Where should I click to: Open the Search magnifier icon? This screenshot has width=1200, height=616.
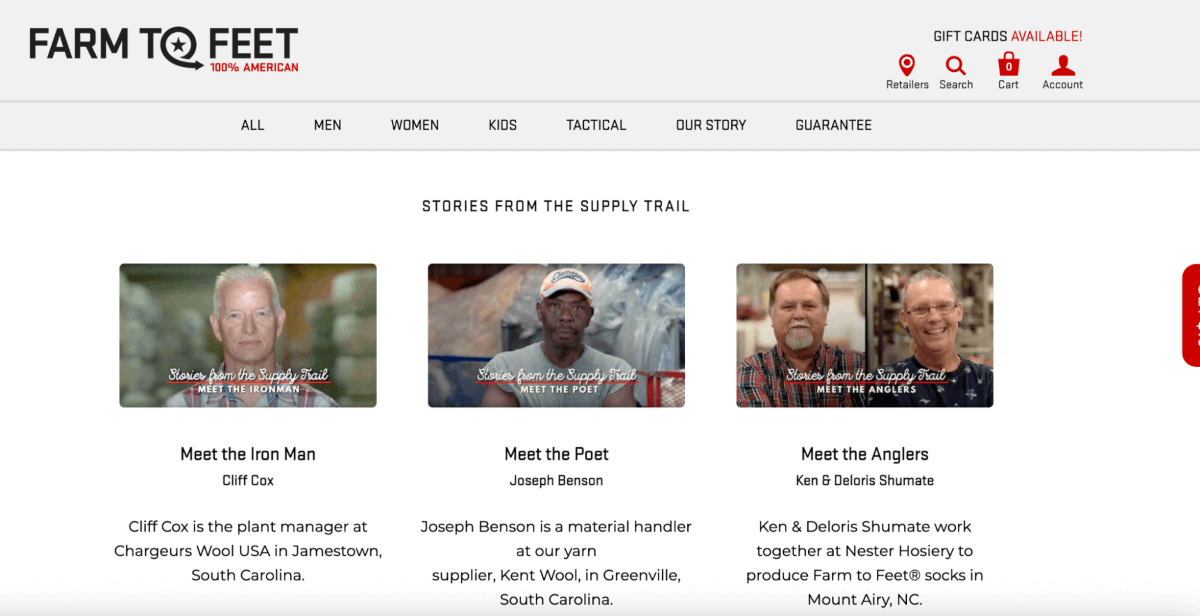coord(956,67)
